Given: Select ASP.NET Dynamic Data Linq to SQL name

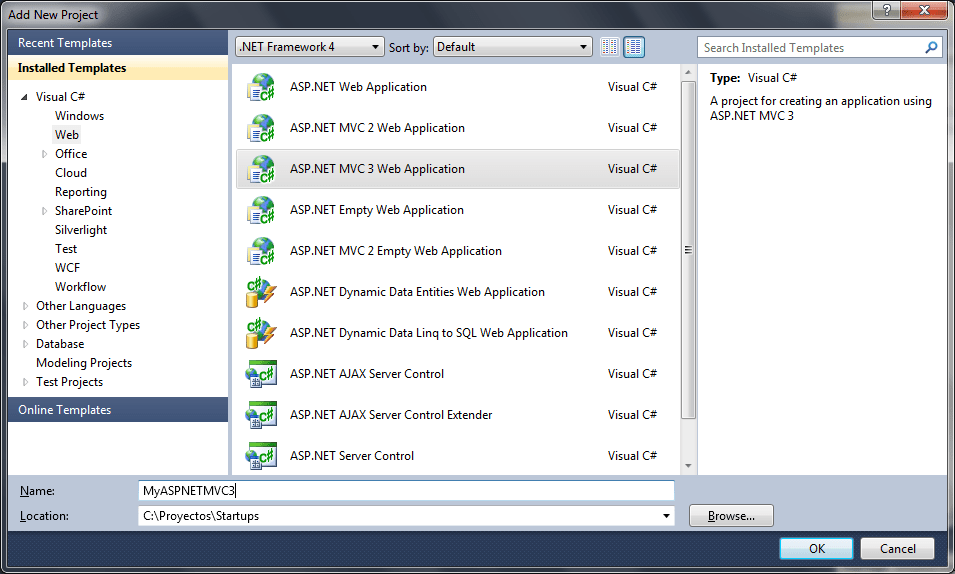Looking at the screenshot, I should point(429,333).
